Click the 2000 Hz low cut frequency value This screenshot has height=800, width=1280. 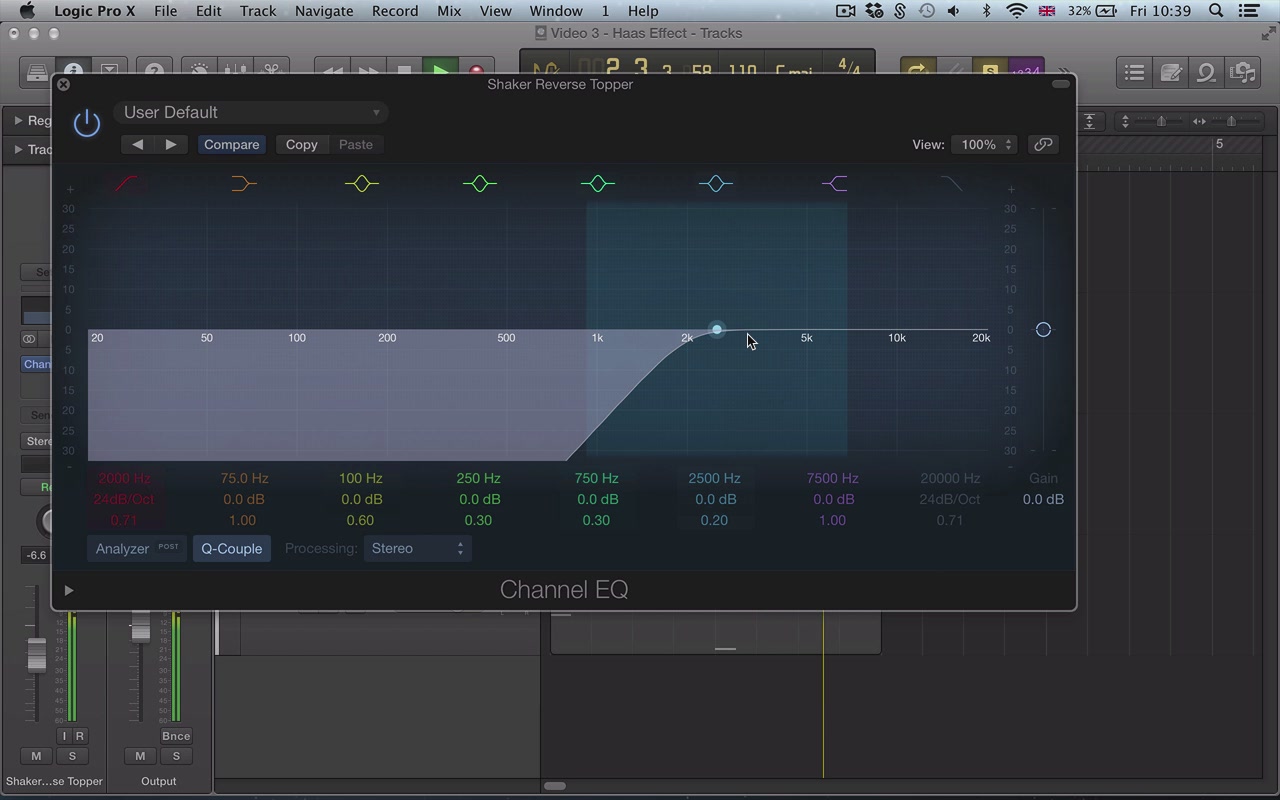tap(125, 479)
